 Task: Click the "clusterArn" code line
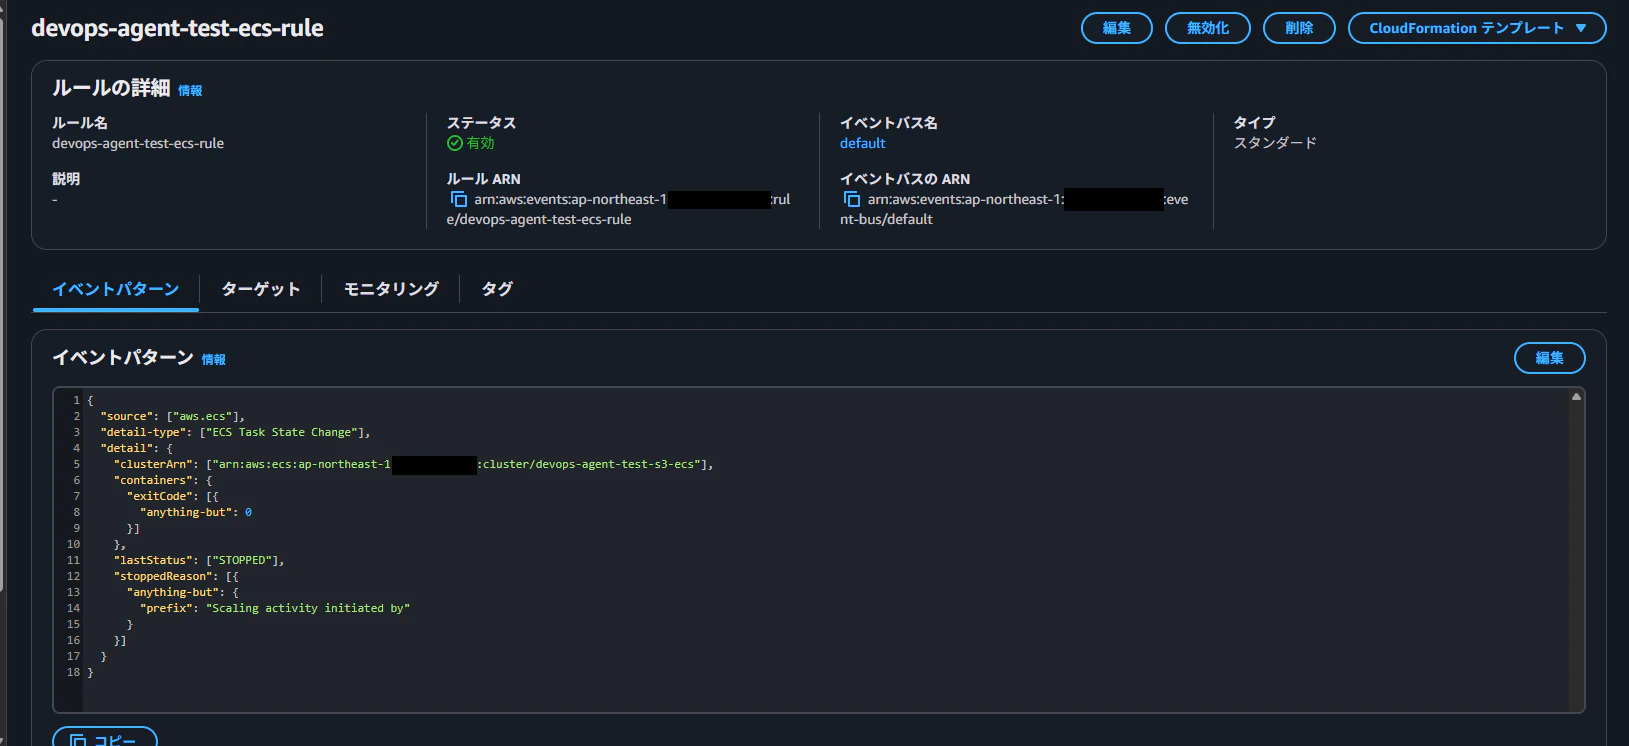point(414,464)
